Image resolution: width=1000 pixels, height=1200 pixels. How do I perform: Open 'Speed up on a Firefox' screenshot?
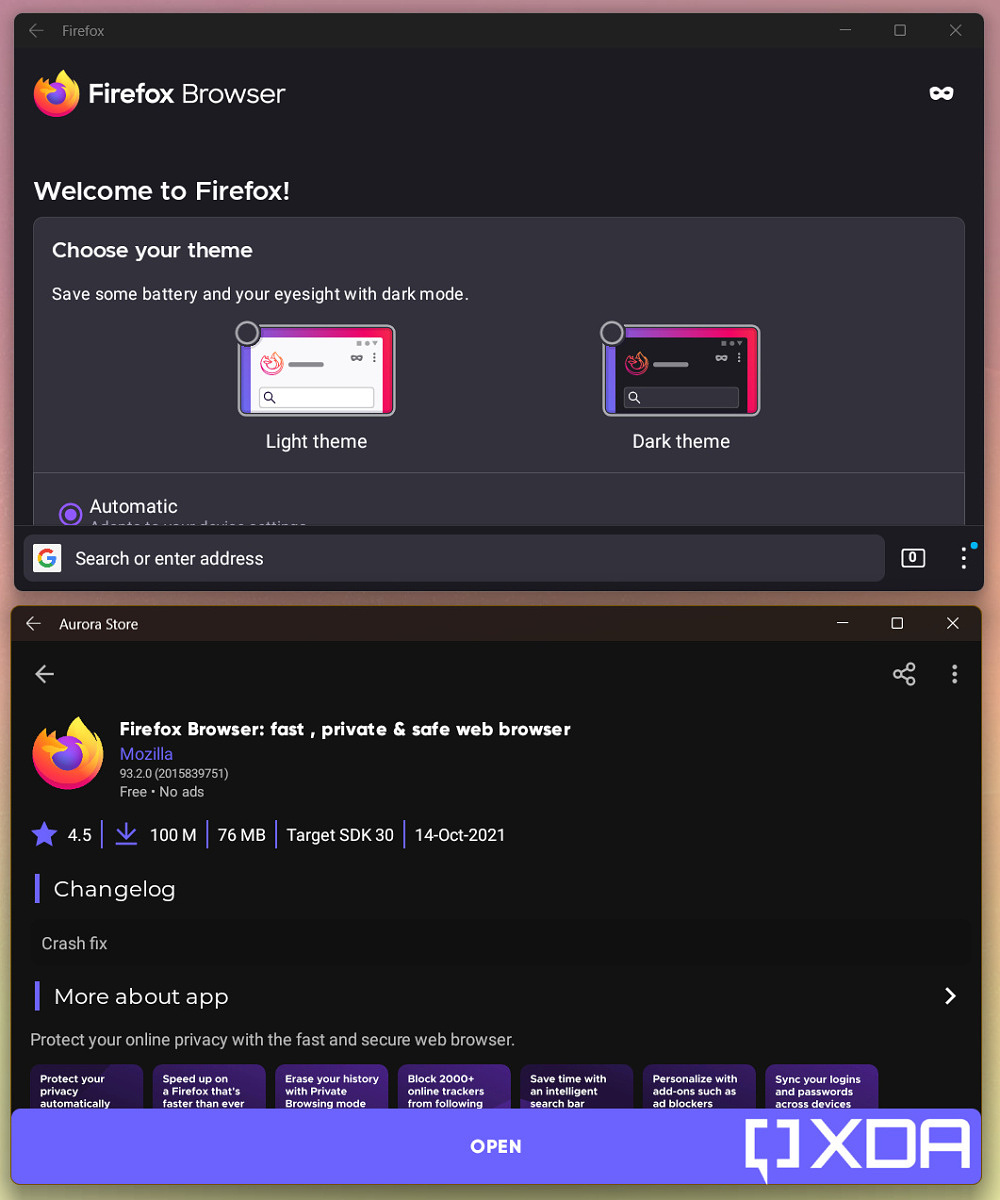pyautogui.click(x=209, y=1087)
